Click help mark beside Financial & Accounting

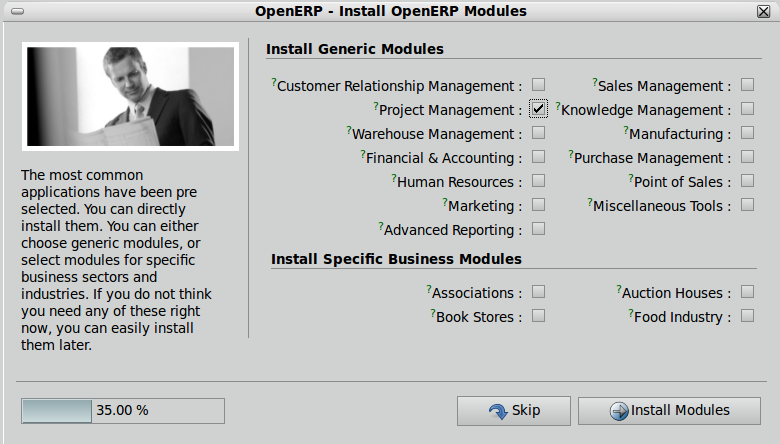click(363, 155)
